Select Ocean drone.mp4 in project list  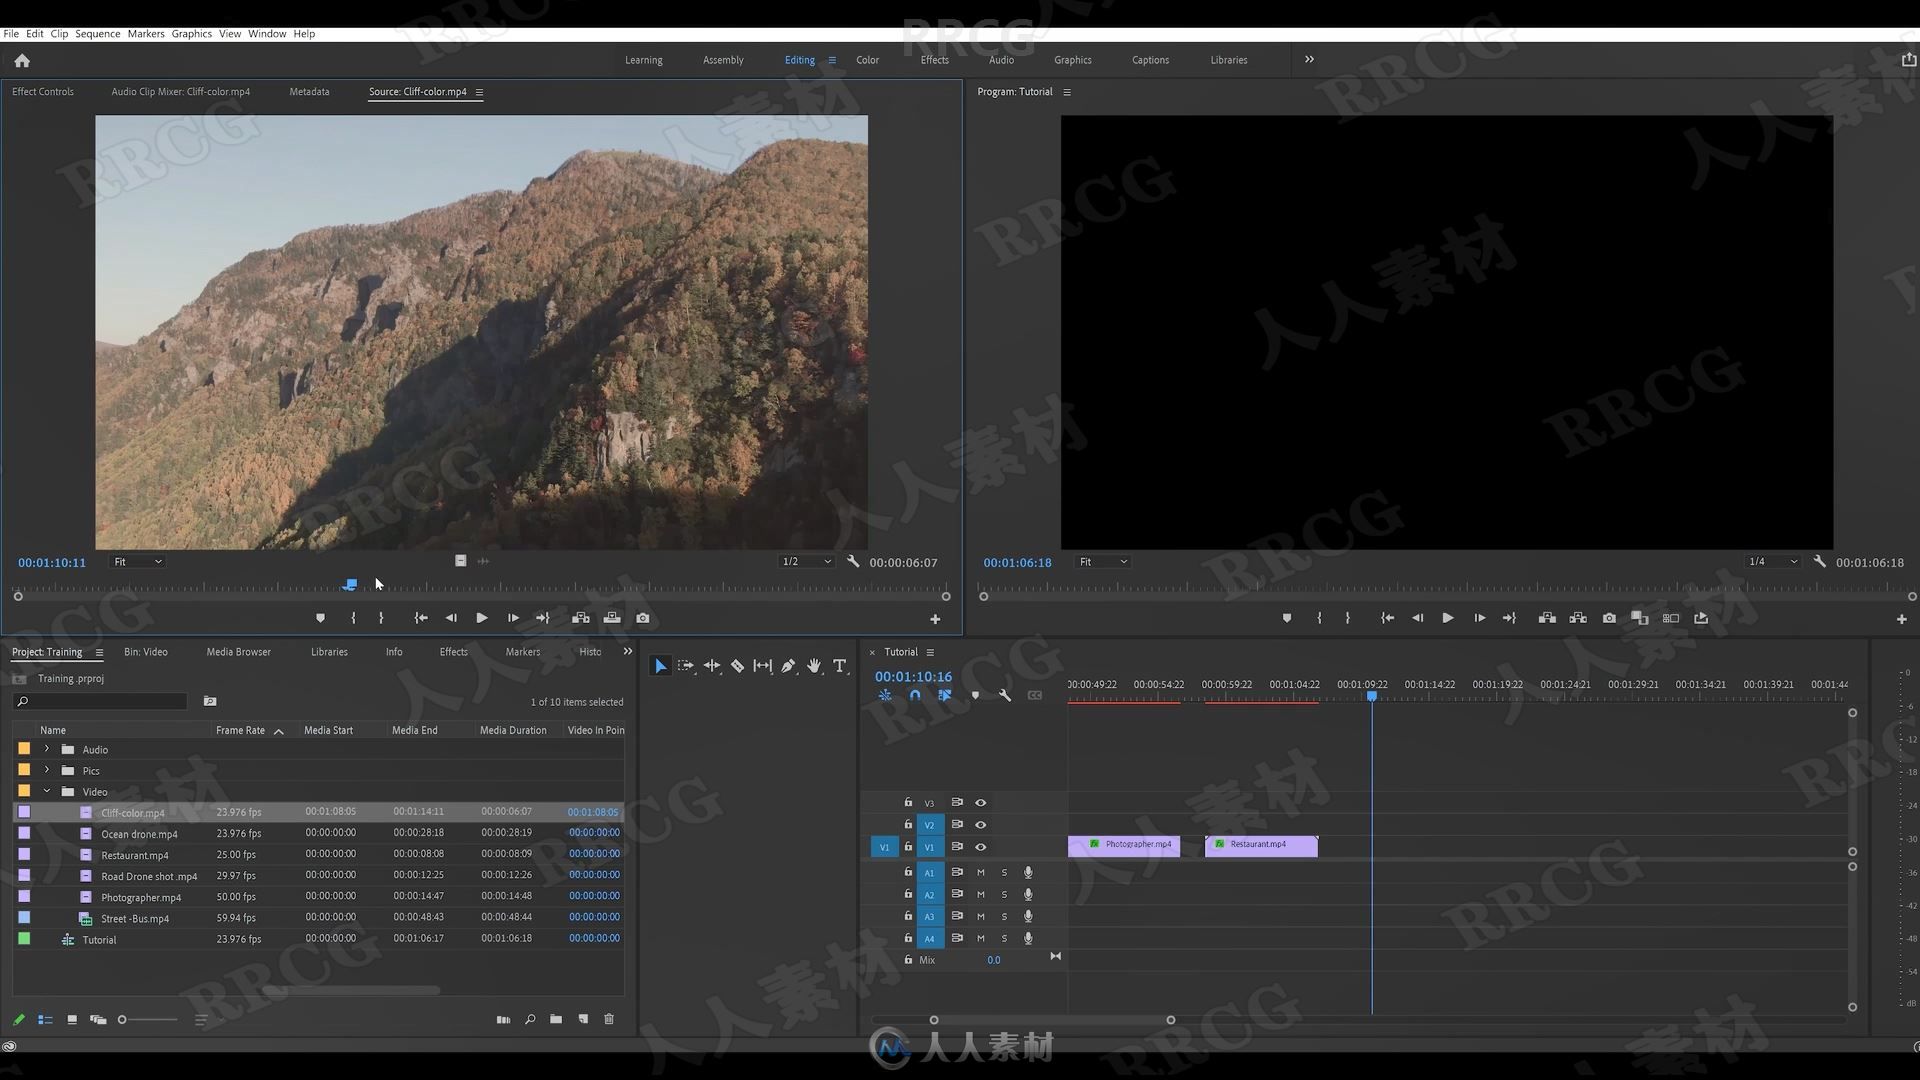[139, 834]
